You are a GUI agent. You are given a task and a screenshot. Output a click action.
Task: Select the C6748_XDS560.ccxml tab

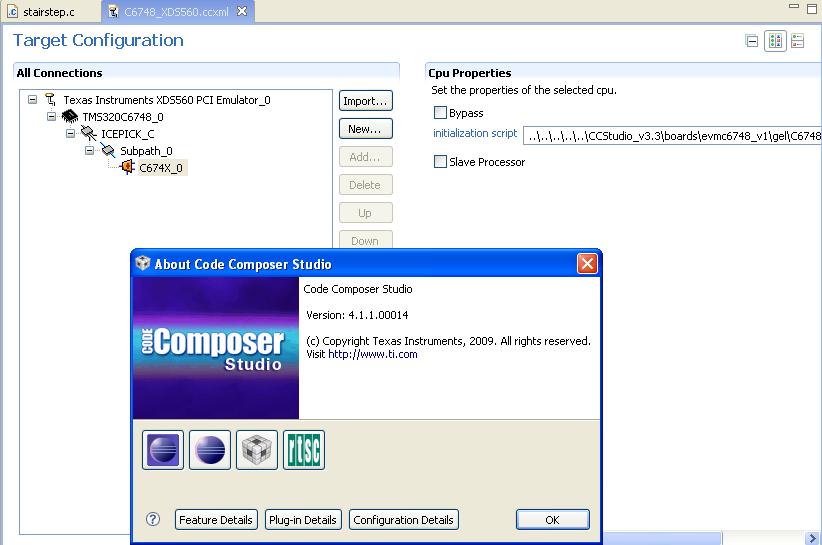[176, 12]
